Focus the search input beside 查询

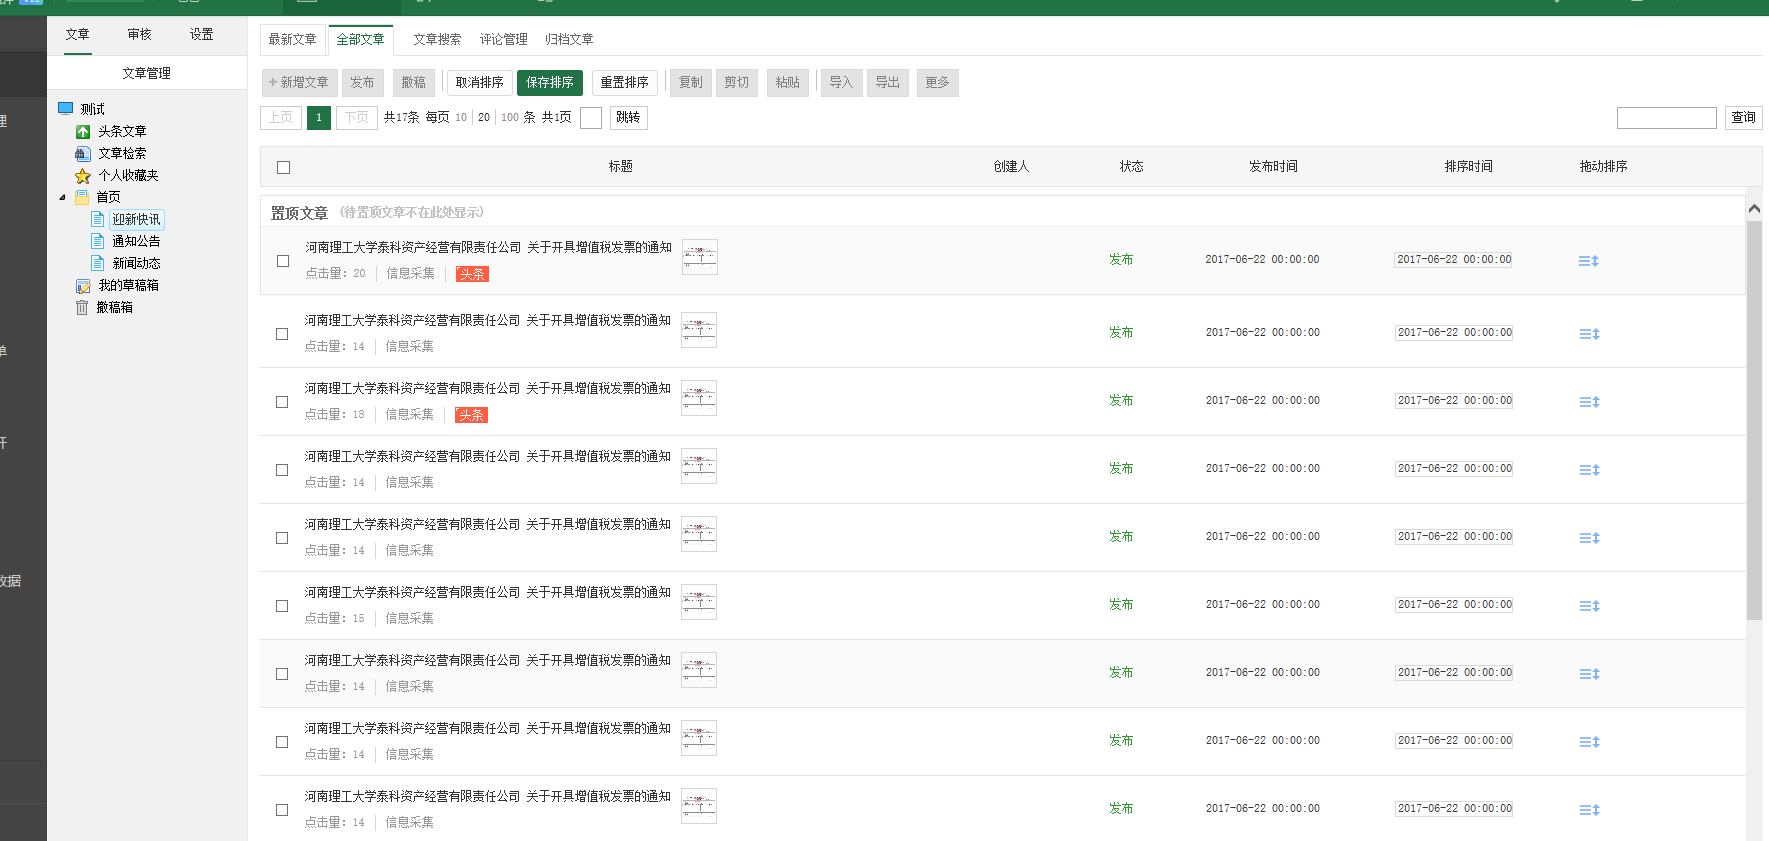point(1666,118)
